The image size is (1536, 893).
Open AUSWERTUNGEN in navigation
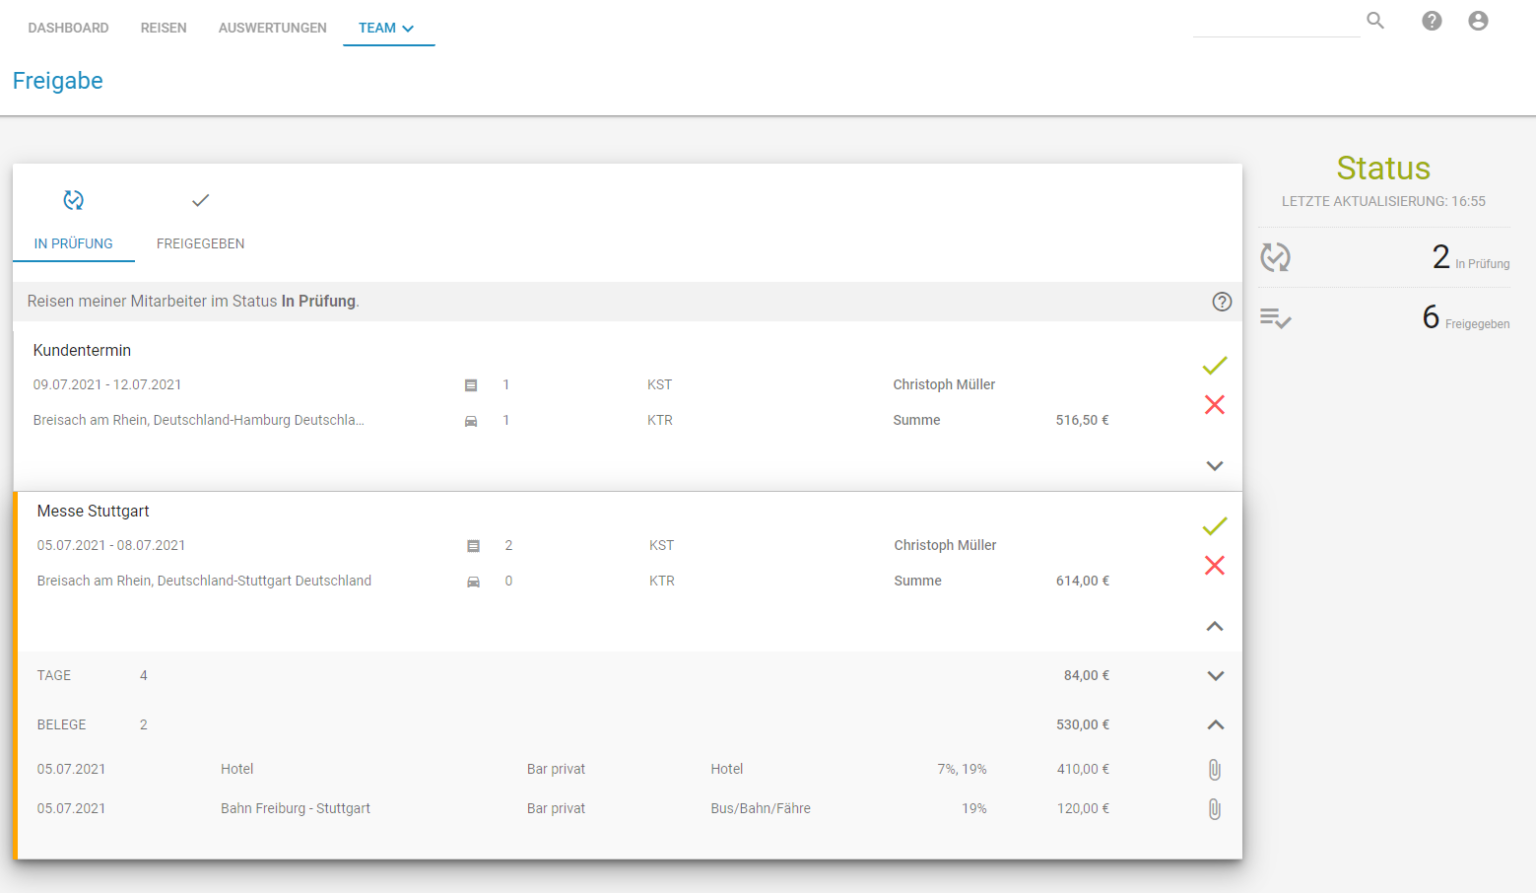(x=272, y=28)
